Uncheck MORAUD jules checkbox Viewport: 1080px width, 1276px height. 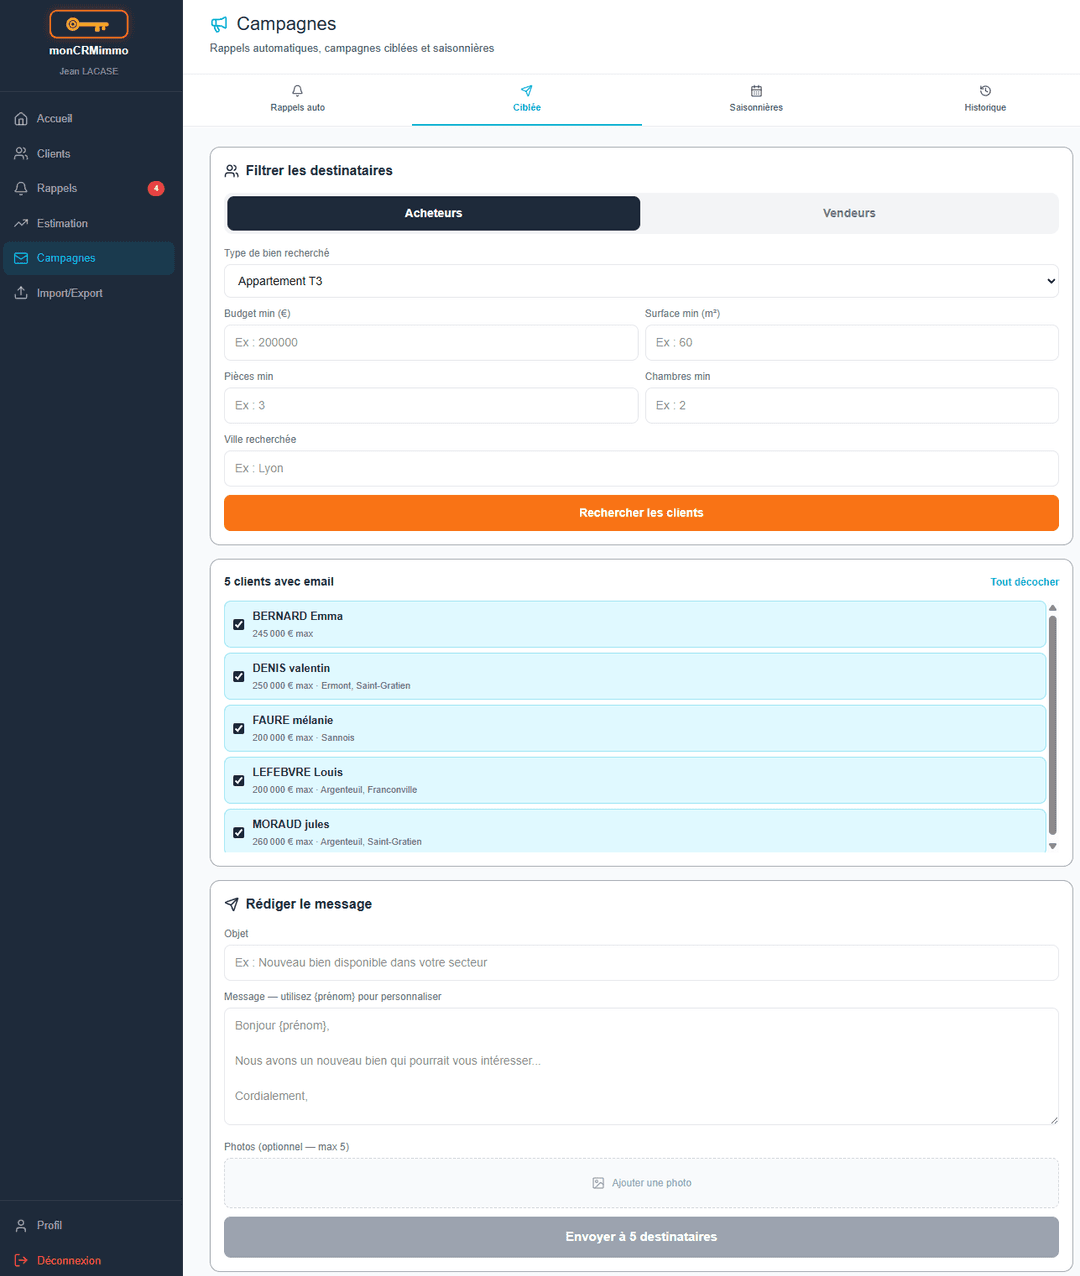(239, 832)
